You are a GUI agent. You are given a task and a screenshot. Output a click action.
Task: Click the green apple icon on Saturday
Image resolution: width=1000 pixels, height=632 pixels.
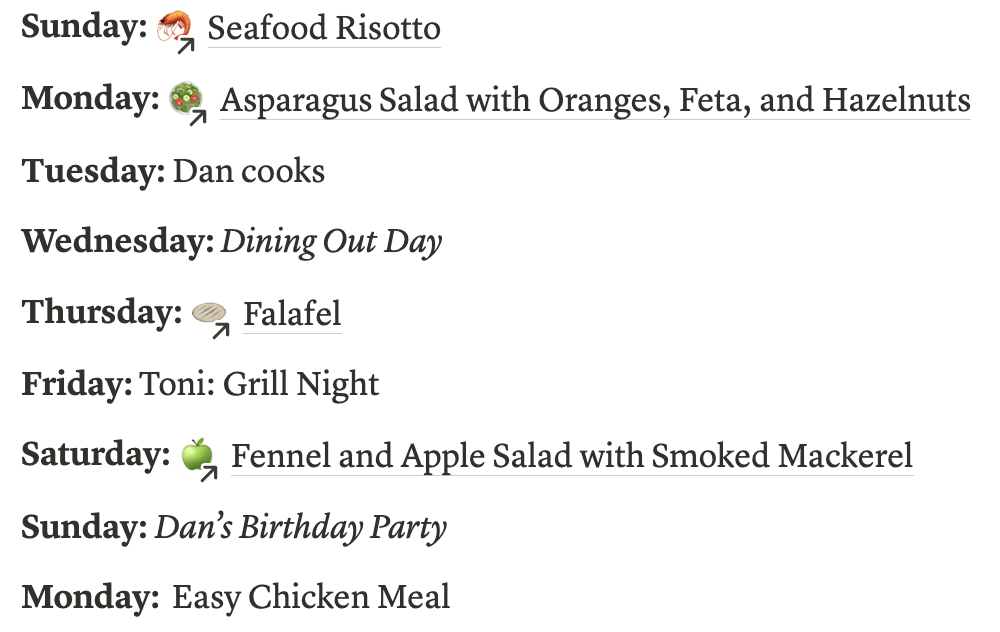click(197, 454)
